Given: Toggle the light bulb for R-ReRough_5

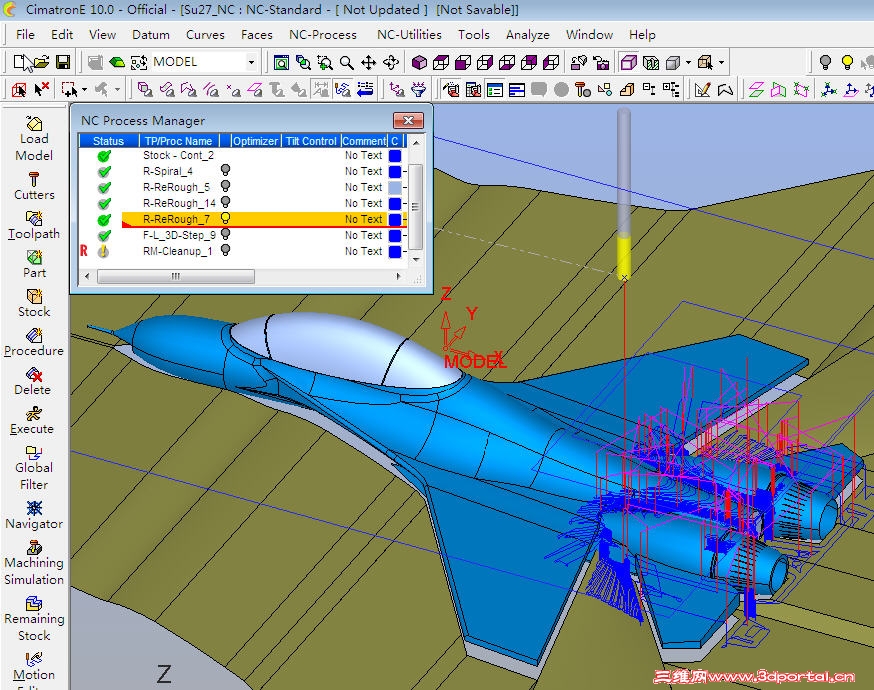Looking at the screenshot, I should click(x=225, y=186).
